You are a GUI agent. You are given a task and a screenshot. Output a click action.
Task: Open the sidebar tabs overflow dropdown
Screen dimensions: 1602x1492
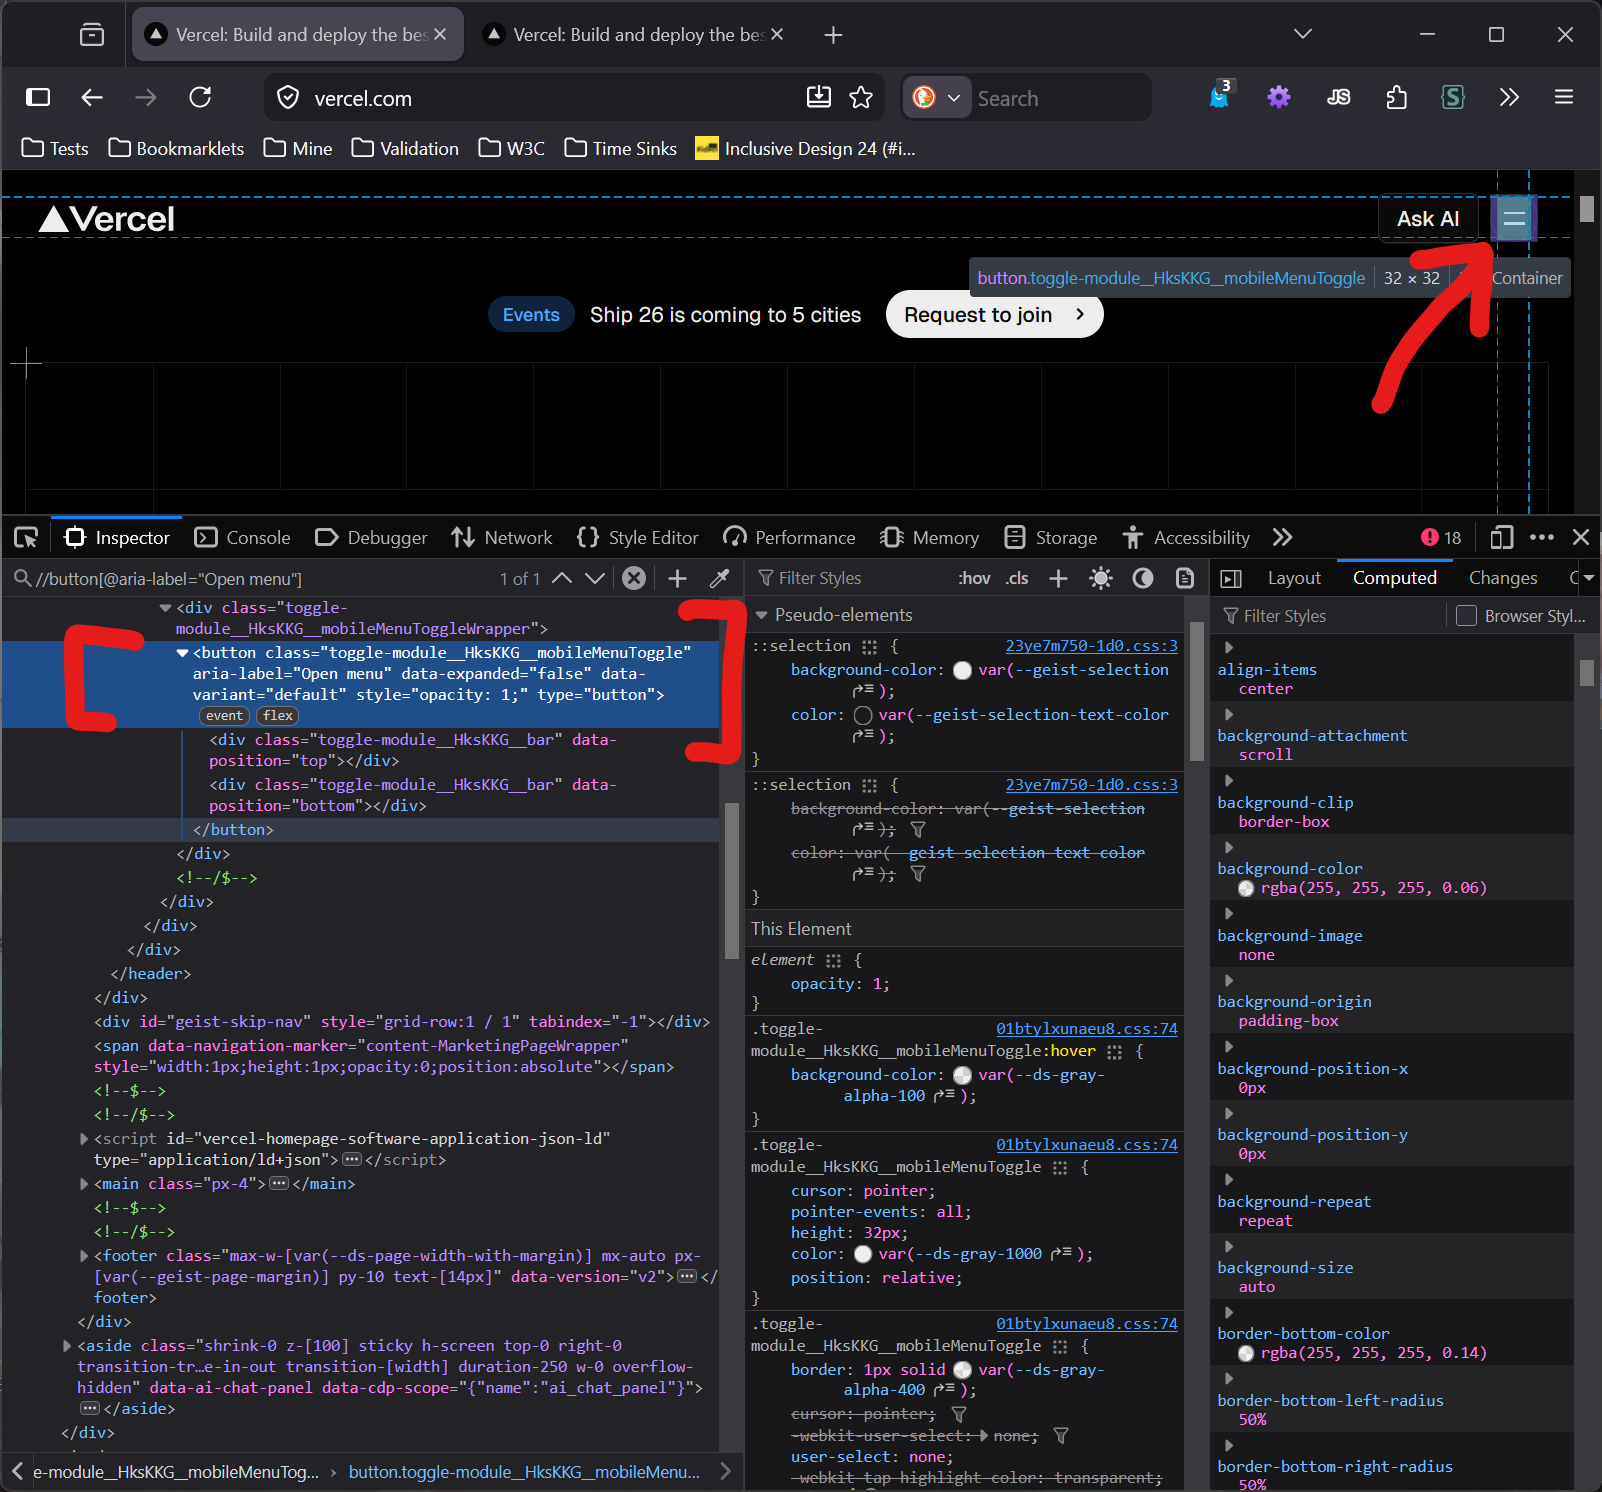1589,578
